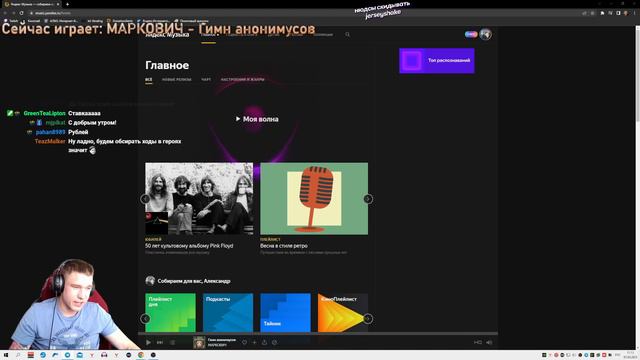The image size is (640, 360).
Task: Open the playback queue list icon
Action: point(172,342)
